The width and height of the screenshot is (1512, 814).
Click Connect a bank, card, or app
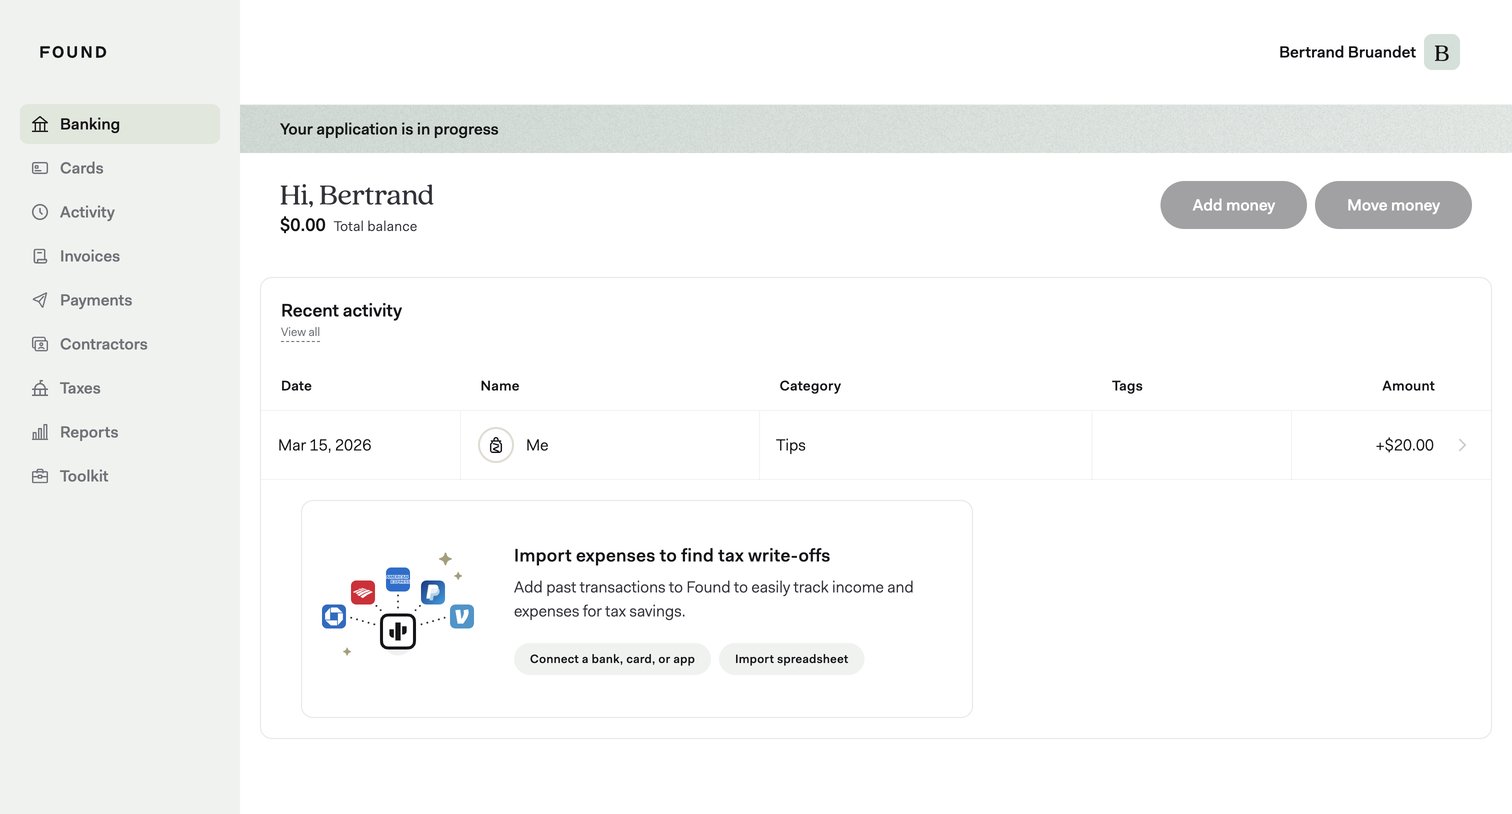pyautogui.click(x=612, y=659)
